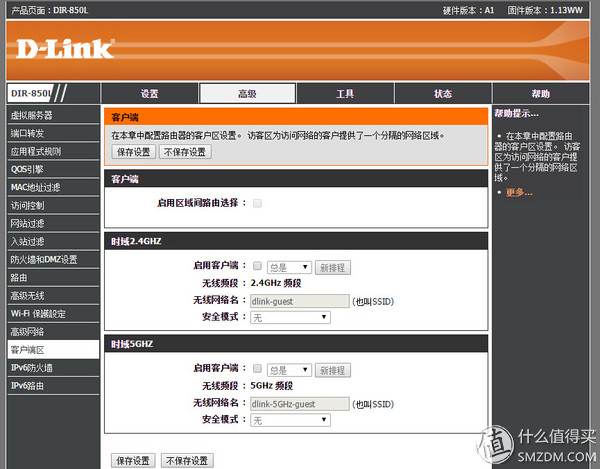Click 新排程 button in the 2.4GHz section
The height and width of the screenshot is (469, 600).
(x=332, y=268)
